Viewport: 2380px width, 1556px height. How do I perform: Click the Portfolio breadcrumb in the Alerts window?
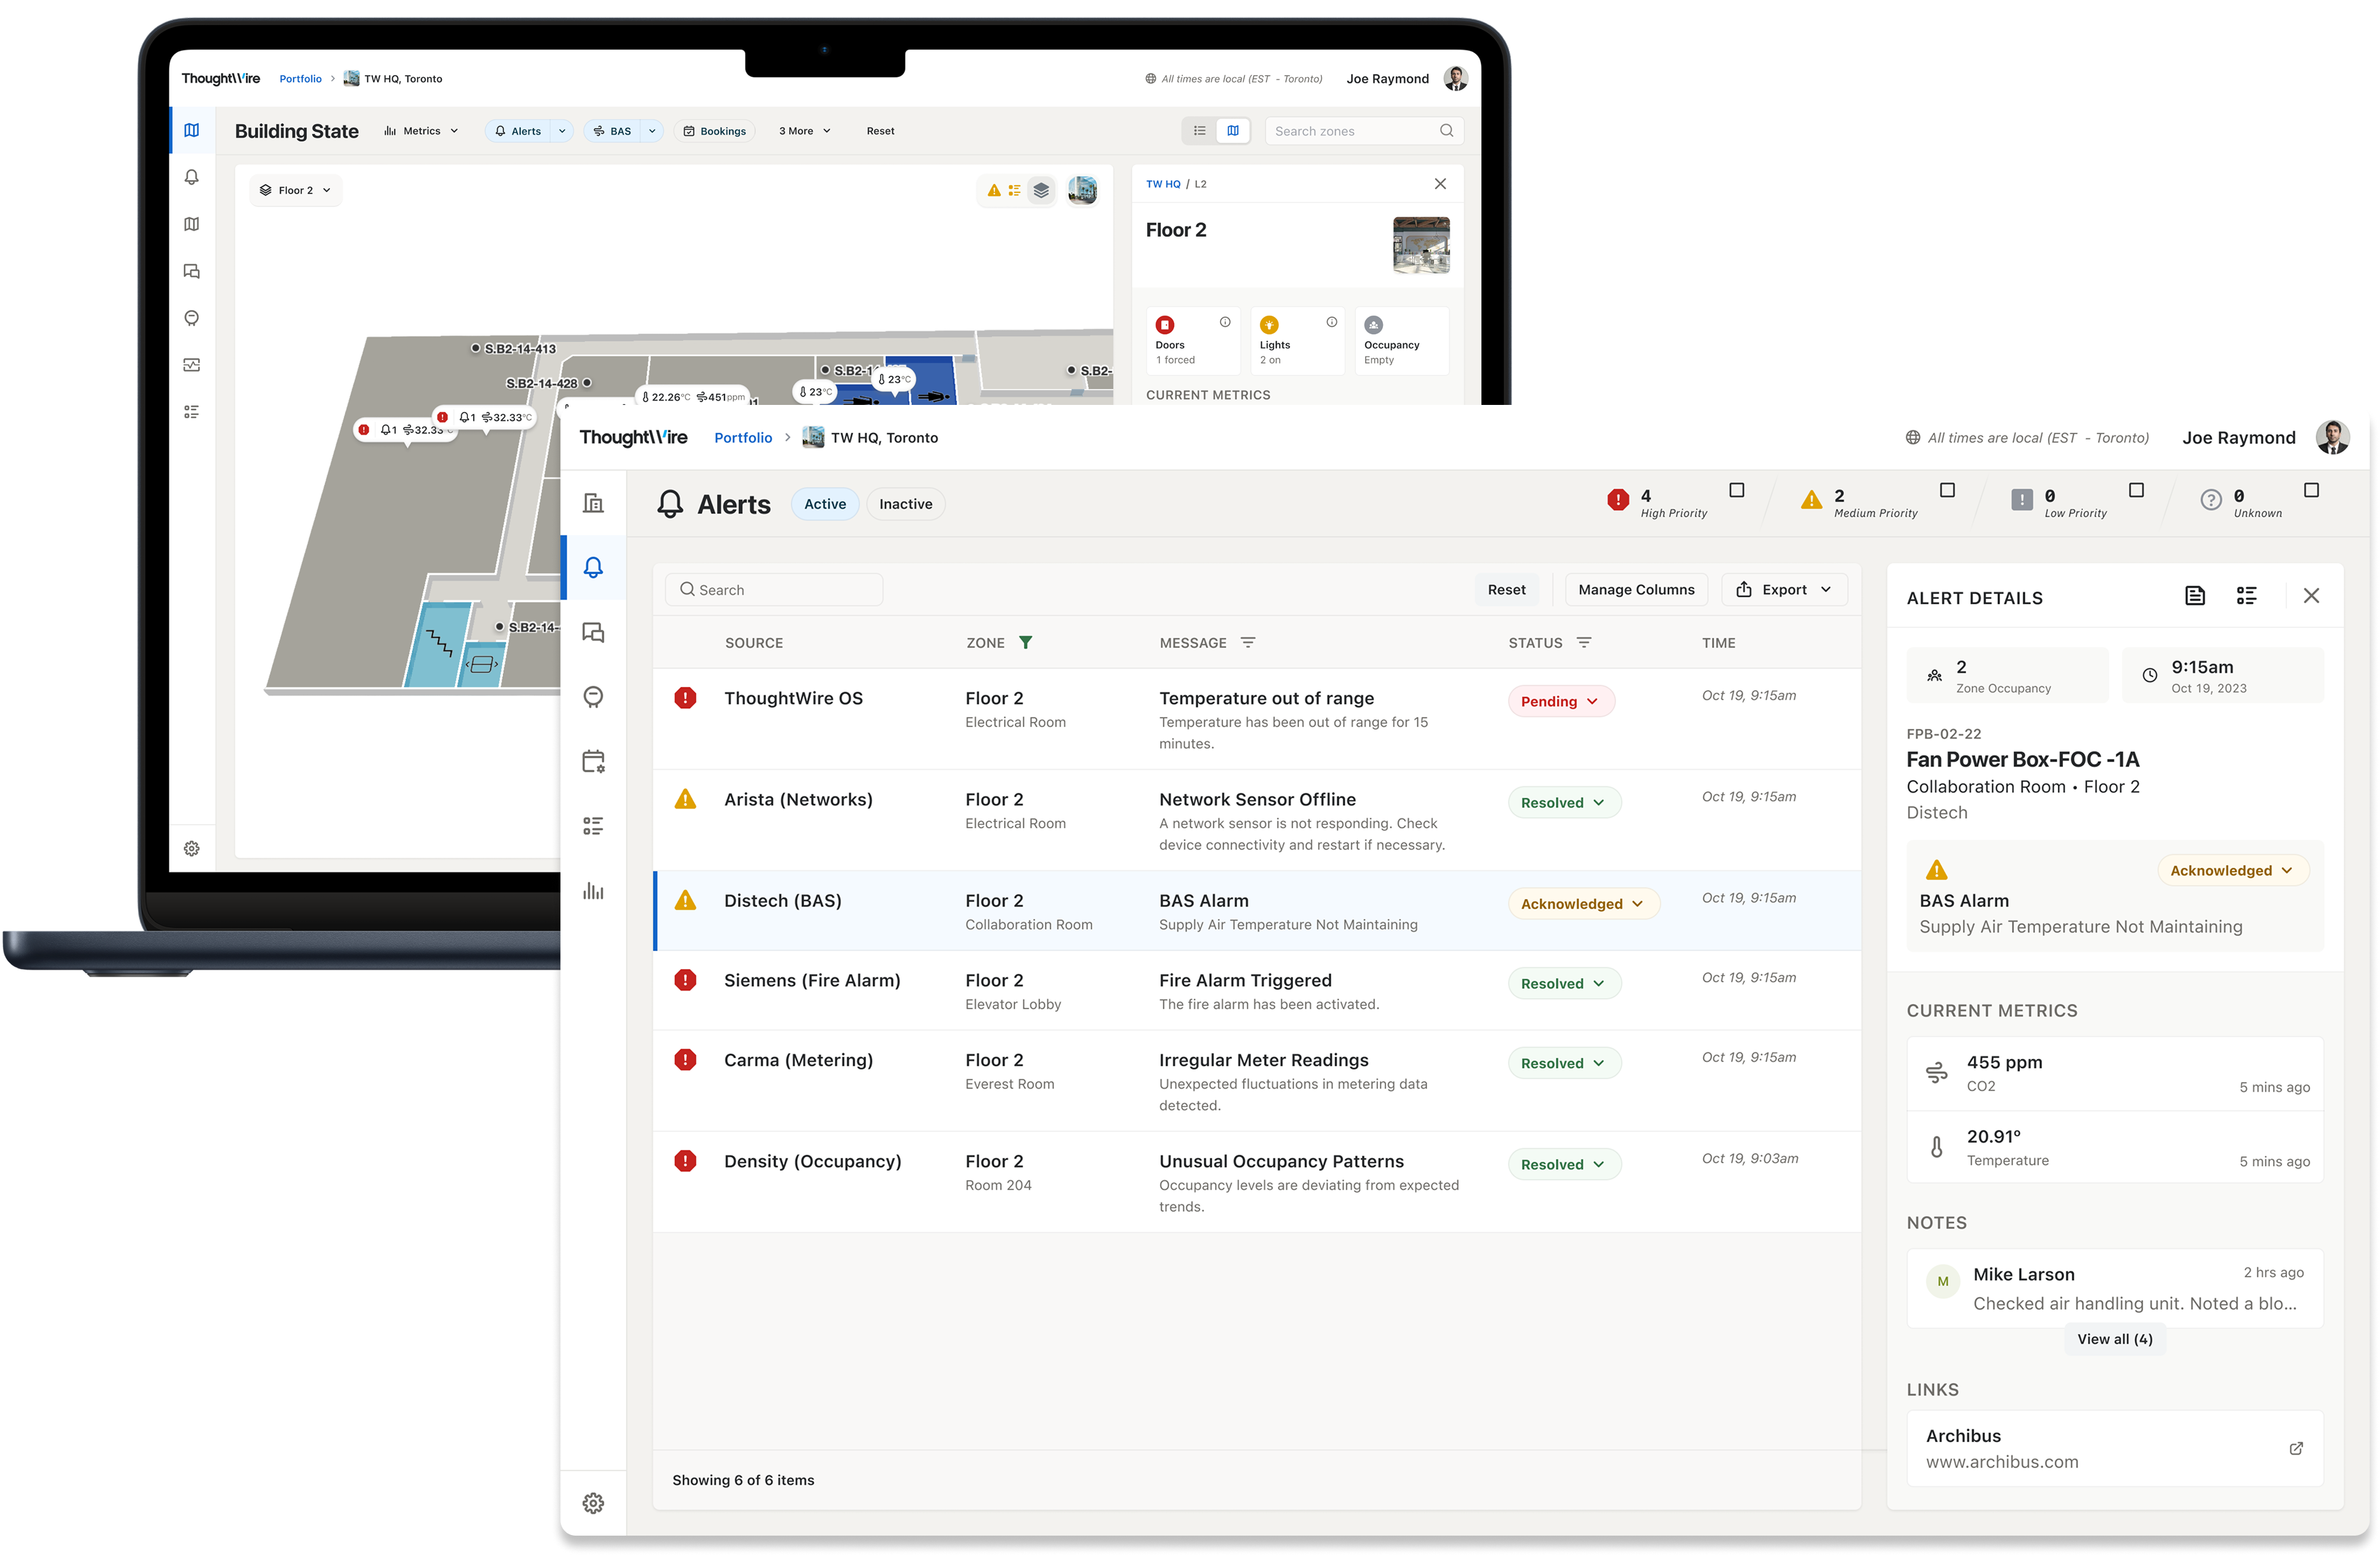click(x=743, y=437)
